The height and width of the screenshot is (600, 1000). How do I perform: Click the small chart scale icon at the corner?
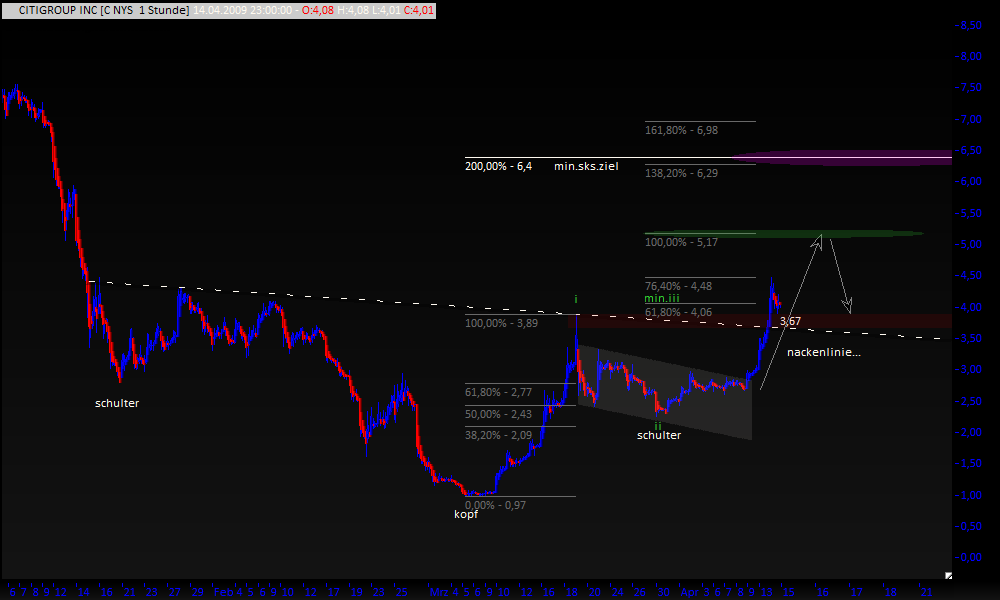point(948,576)
